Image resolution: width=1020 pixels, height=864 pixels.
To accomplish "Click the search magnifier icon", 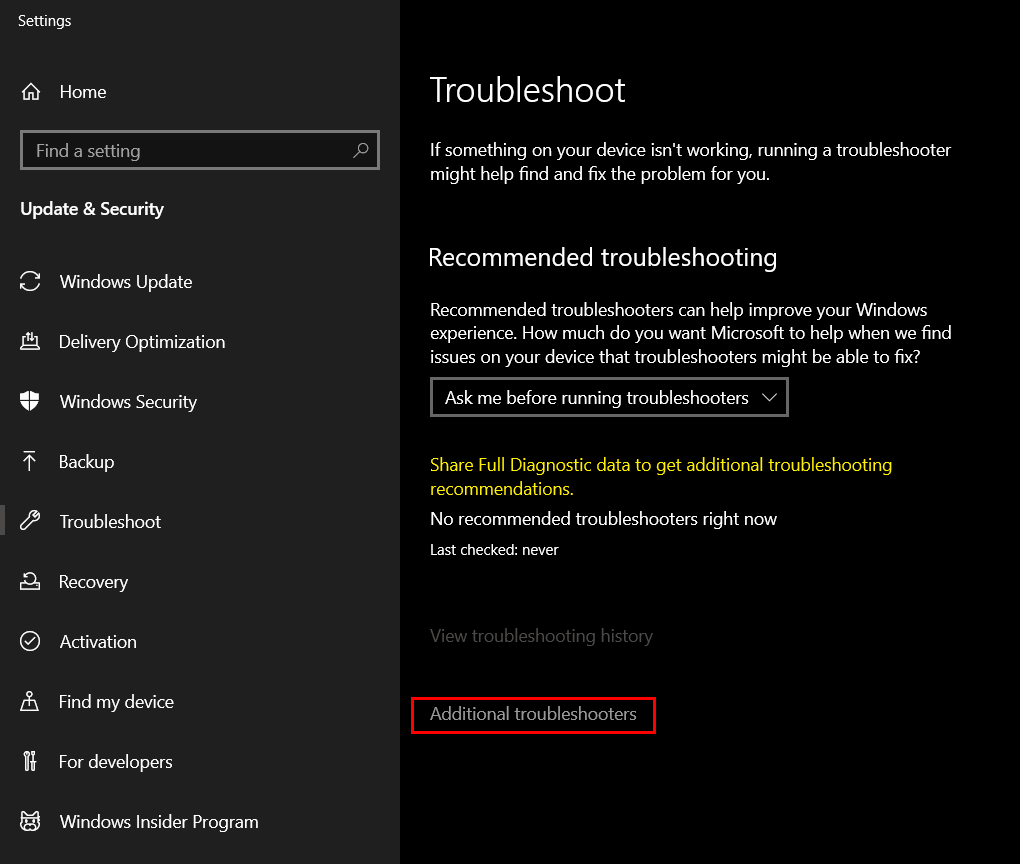I will point(360,150).
